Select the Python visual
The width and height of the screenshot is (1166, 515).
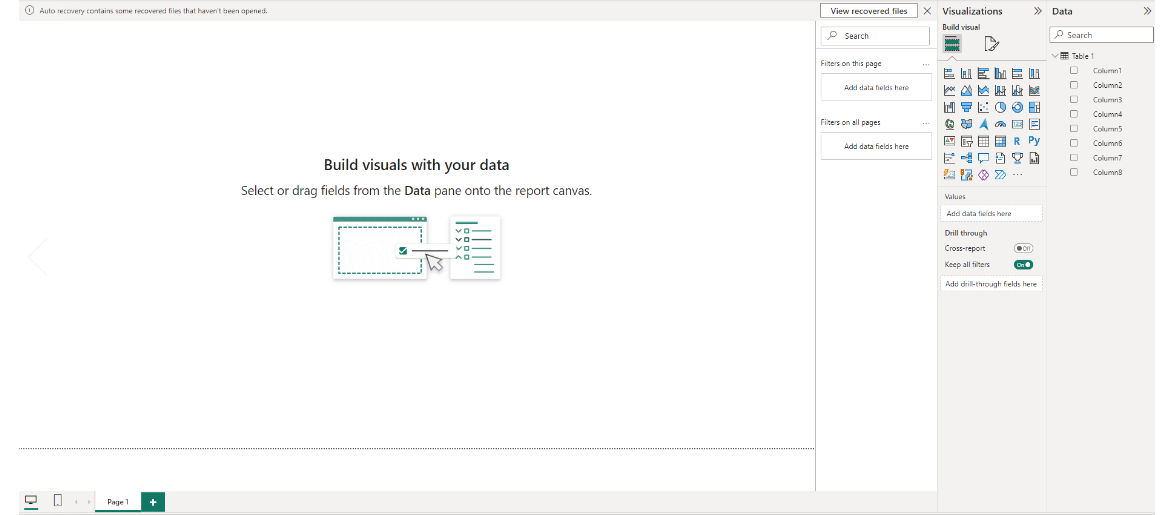point(1034,140)
